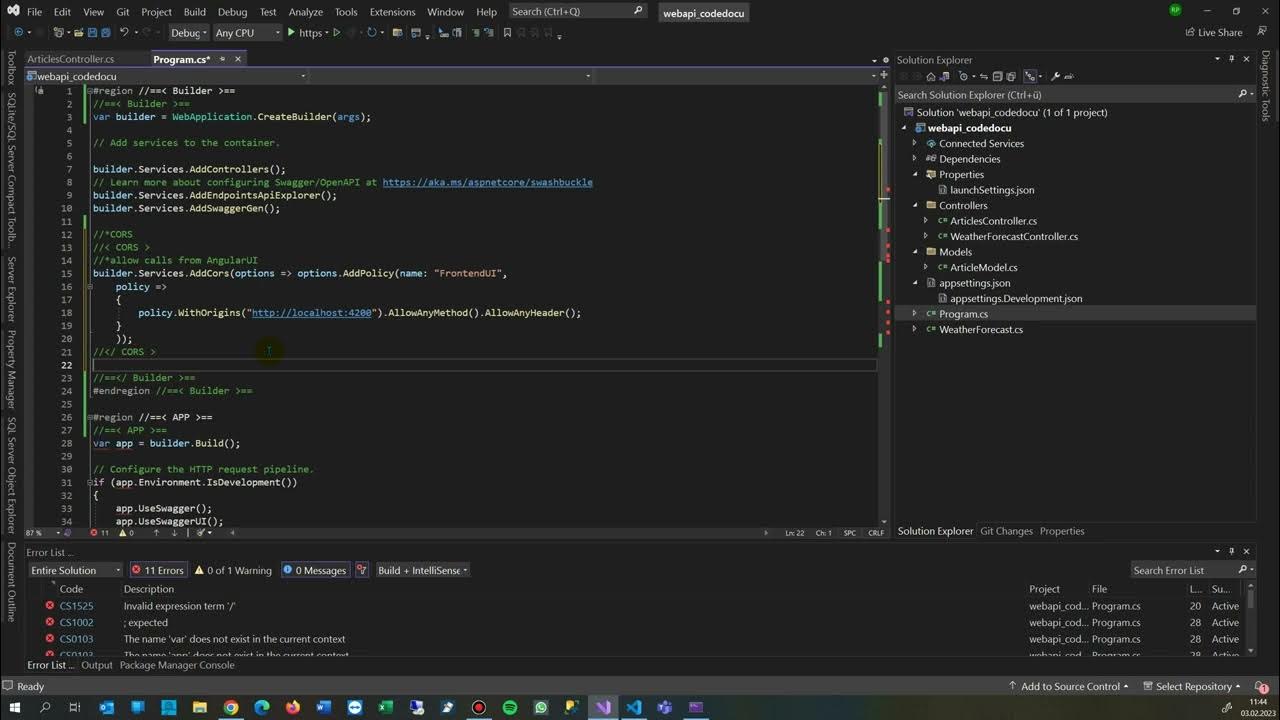Click the Search magnifier in title bar

click(638, 11)
